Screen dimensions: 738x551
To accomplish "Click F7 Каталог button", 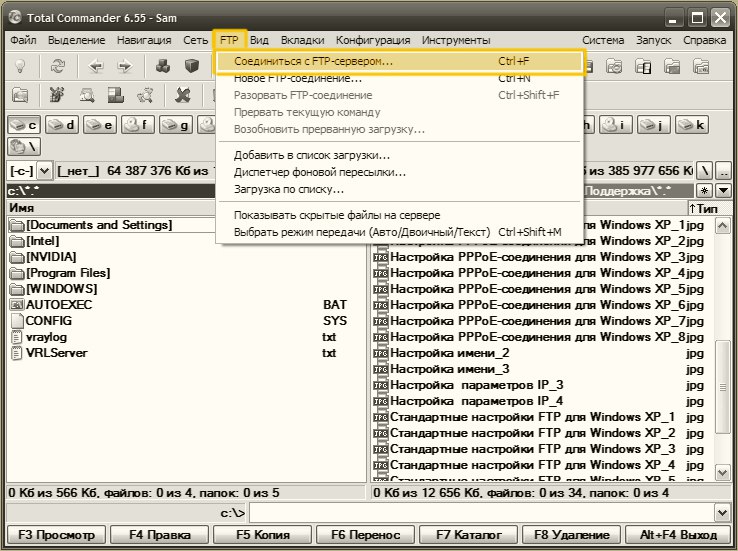I will pyautogui.click(x=469, y=535).
